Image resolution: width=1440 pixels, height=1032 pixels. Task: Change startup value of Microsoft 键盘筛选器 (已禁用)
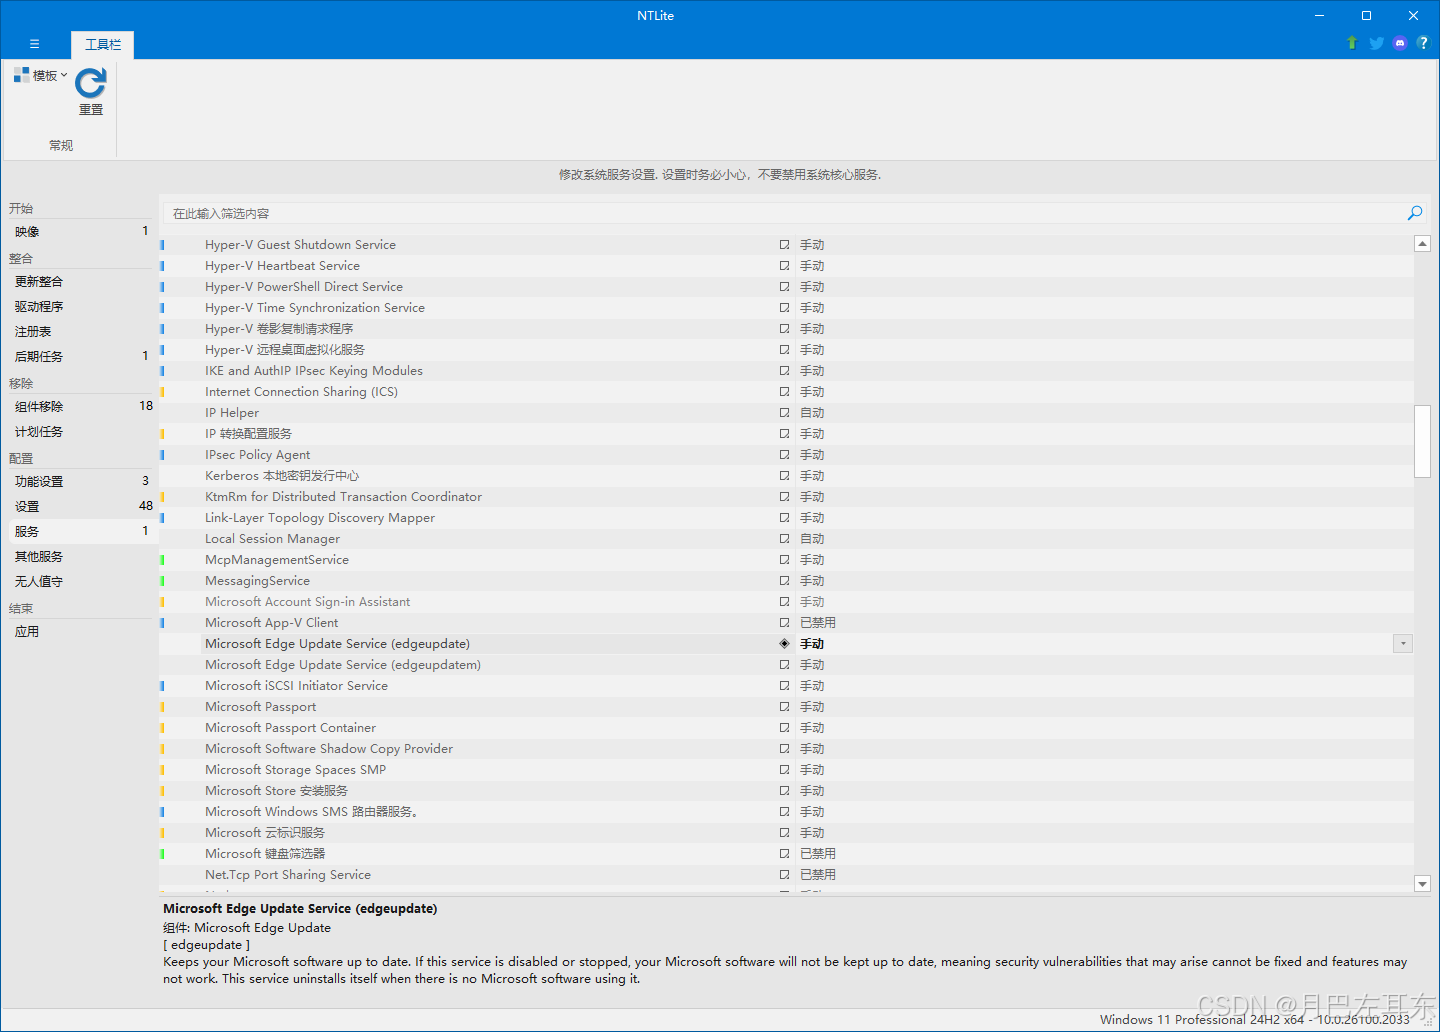[818, 854]
